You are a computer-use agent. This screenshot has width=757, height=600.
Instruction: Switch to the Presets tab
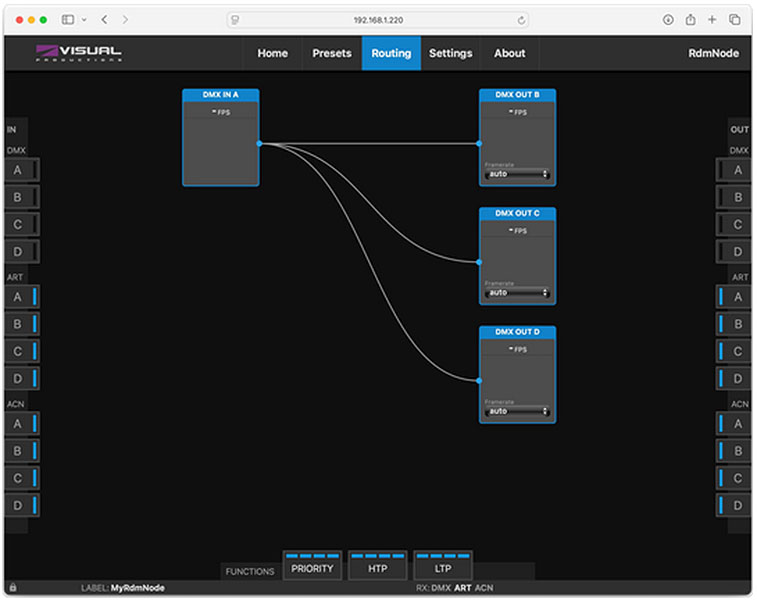pos(331,53)
